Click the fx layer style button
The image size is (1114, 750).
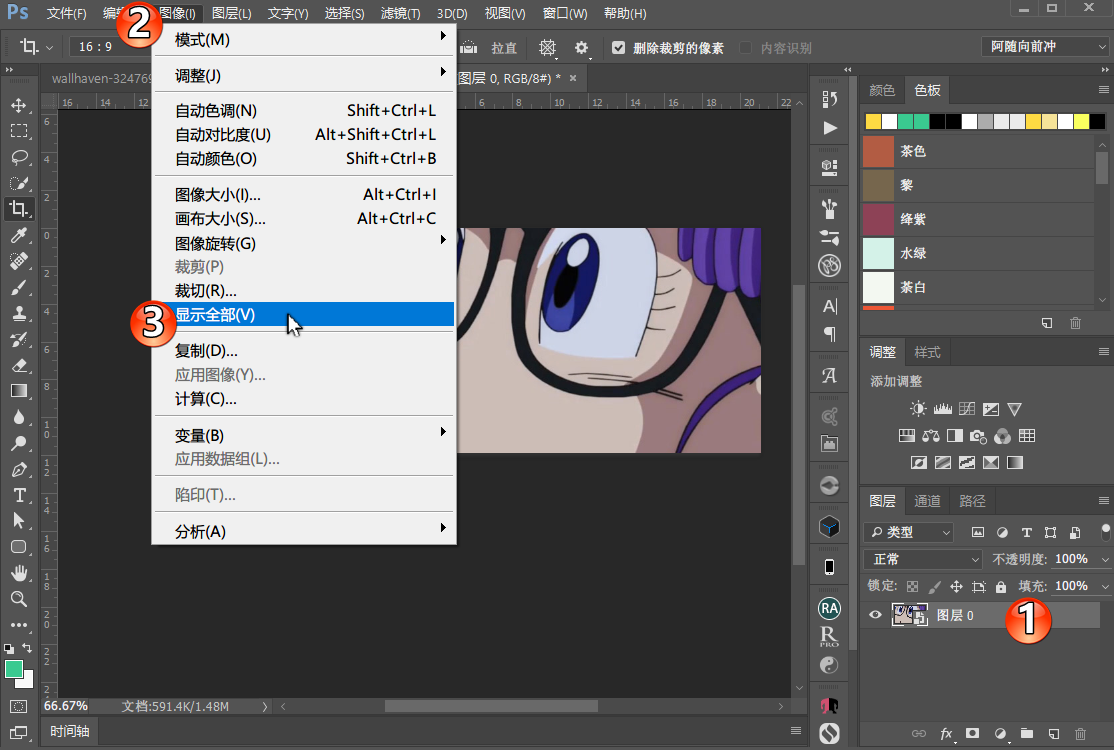[946, 735]
